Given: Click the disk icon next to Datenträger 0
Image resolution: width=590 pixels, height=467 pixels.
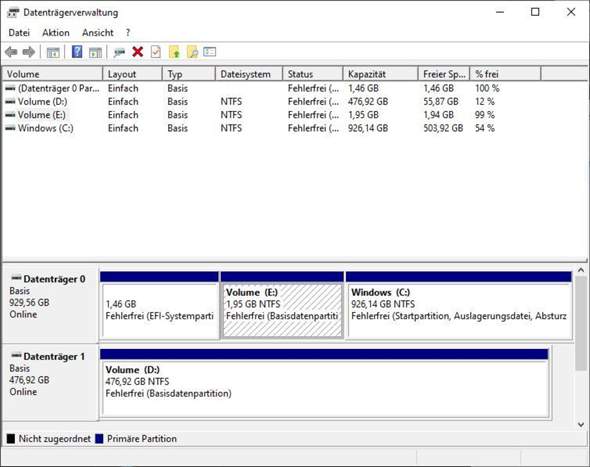Looking at the screenshot, I should pos(16,278).
